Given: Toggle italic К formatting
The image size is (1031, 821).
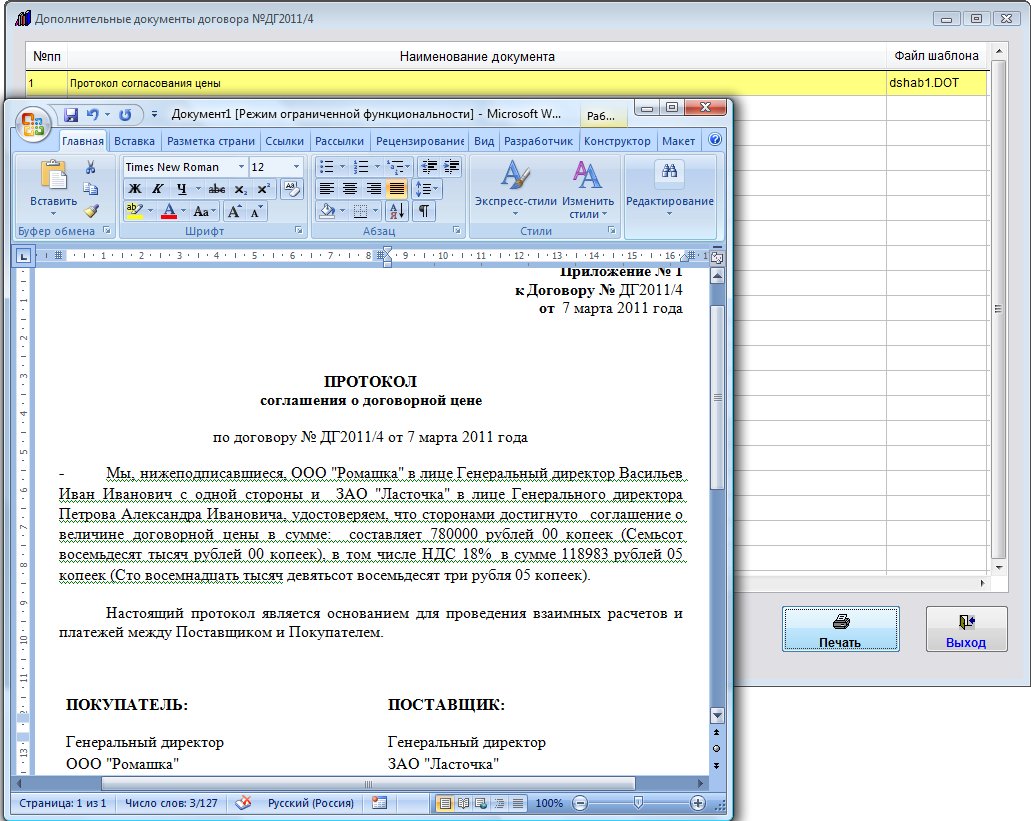Looking at the screenshot, I should (158, 189).
